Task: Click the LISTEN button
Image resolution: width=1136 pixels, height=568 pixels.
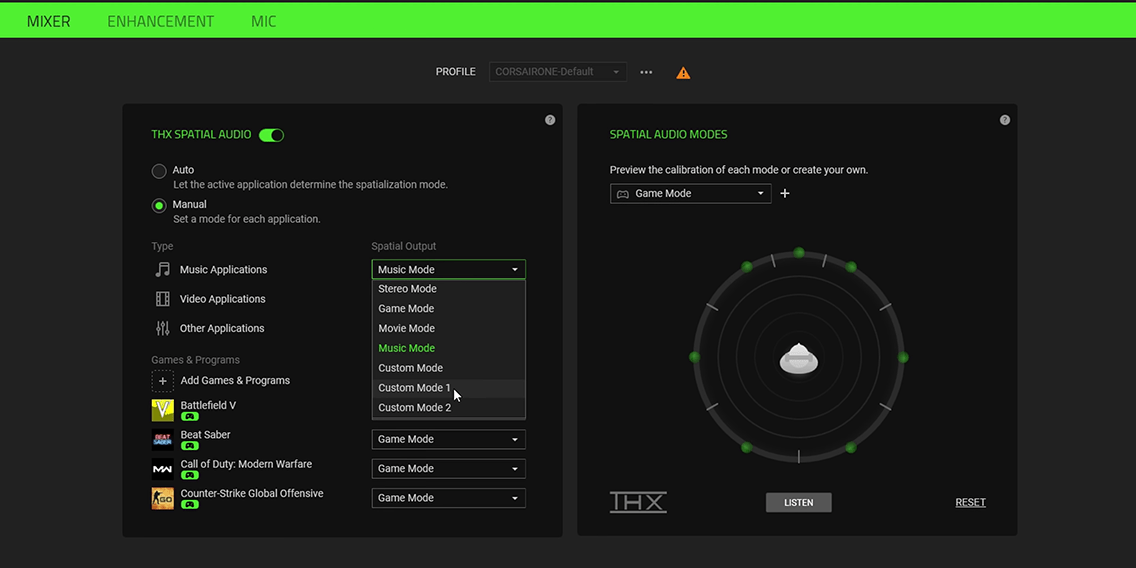Action: (798, 503)
